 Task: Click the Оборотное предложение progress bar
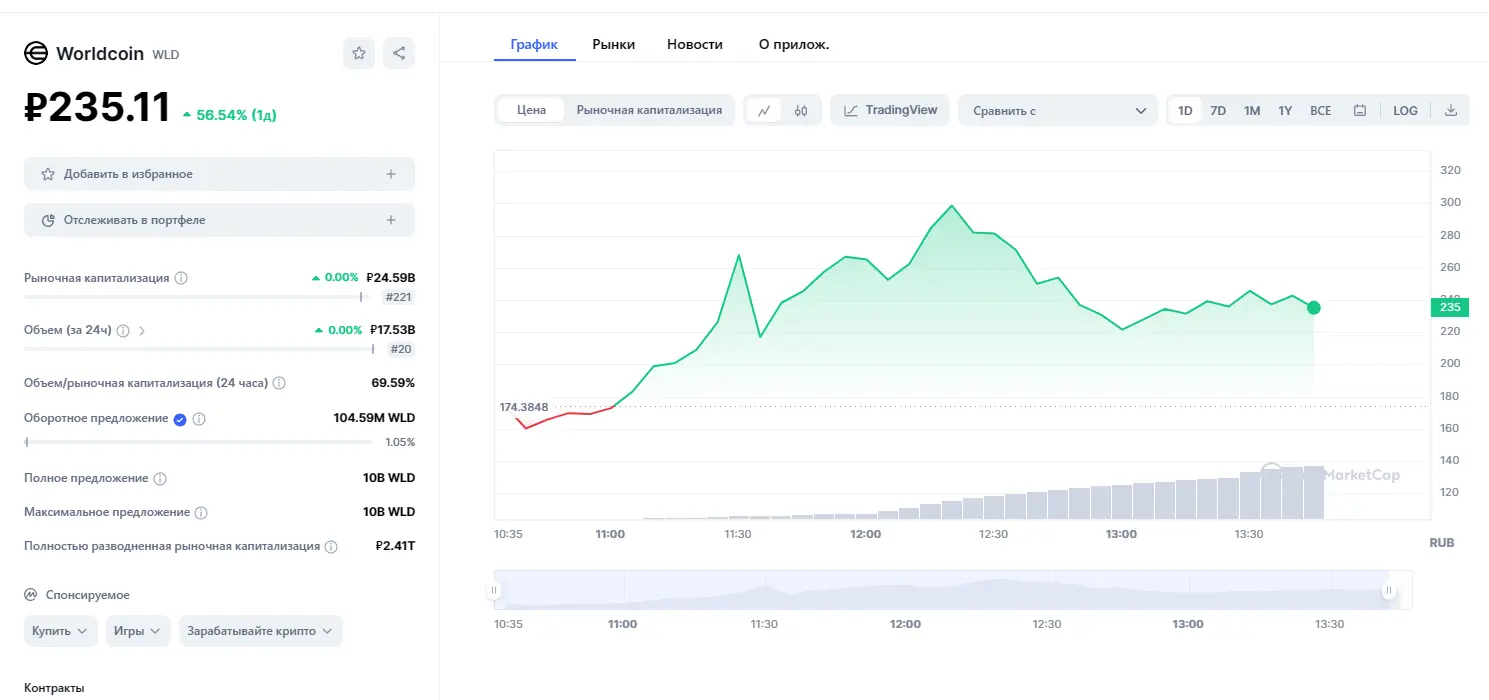tap(198, 442)
